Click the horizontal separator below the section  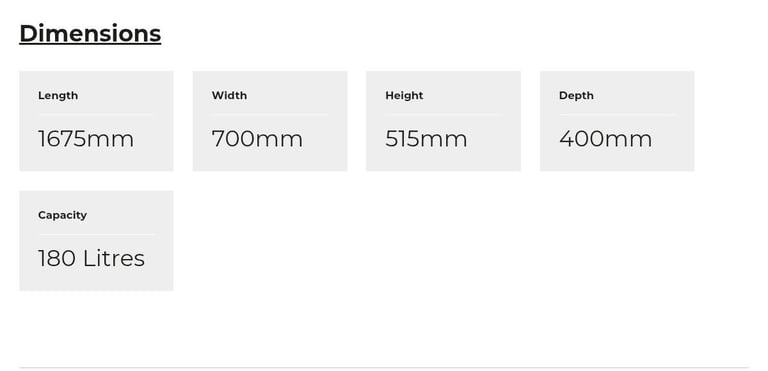coord(384,368)
